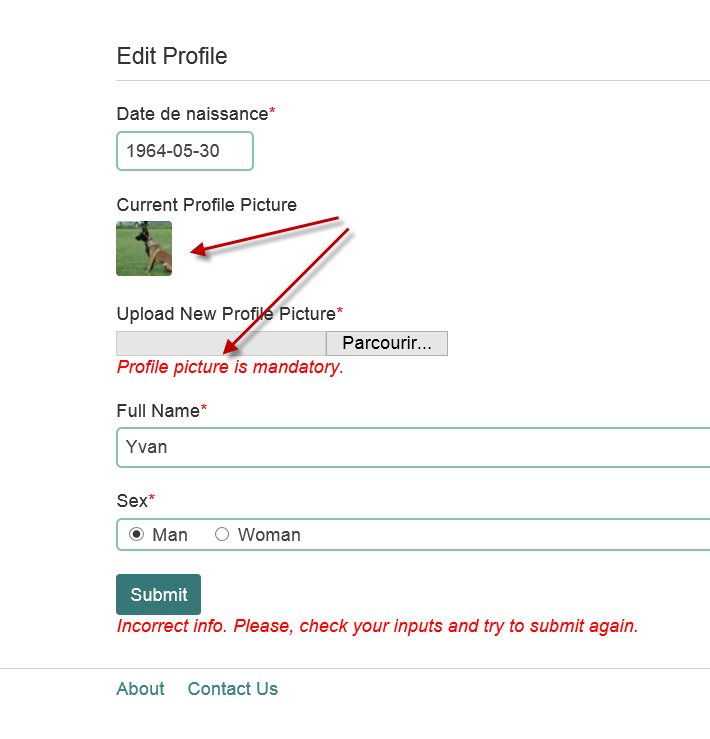Click the "Man" text label
This screenshot has height=739, width=710.
point(170,535)
